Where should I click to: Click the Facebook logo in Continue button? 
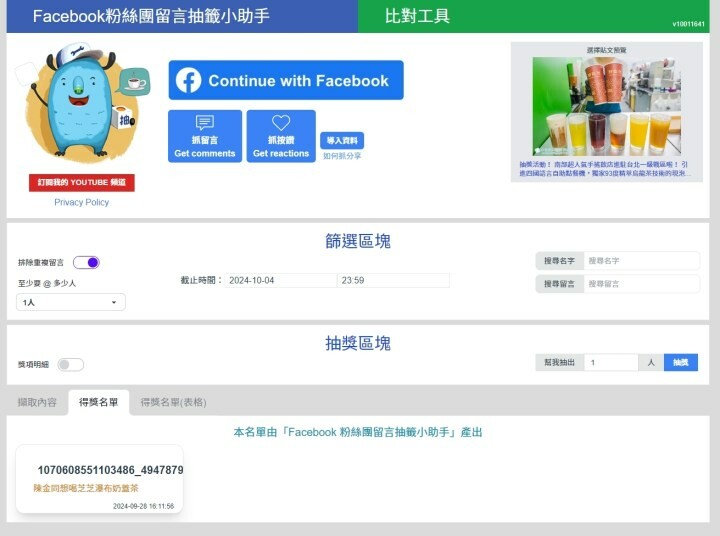tap(188, 80)
